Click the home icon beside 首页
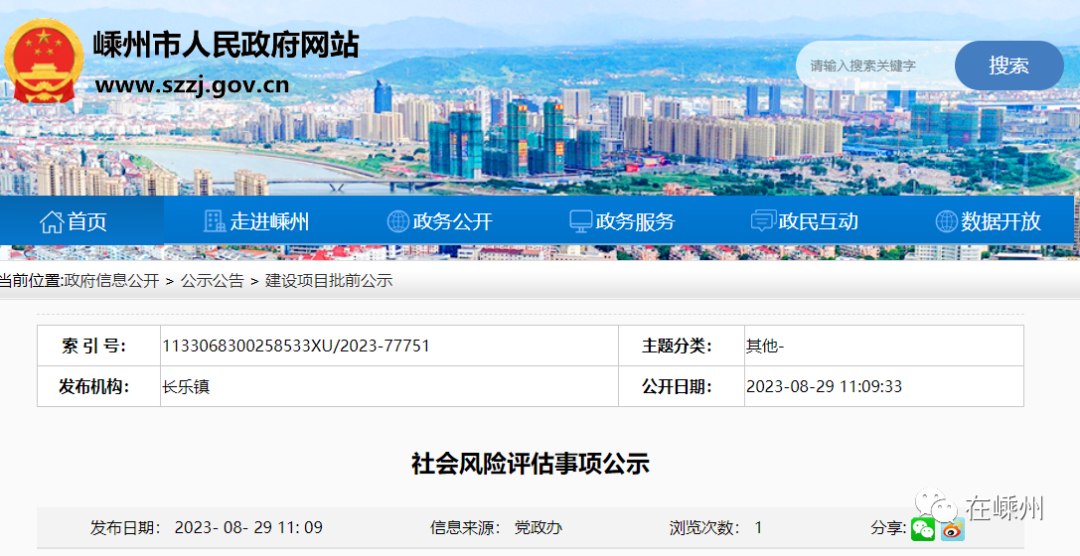 coord(51,222)
